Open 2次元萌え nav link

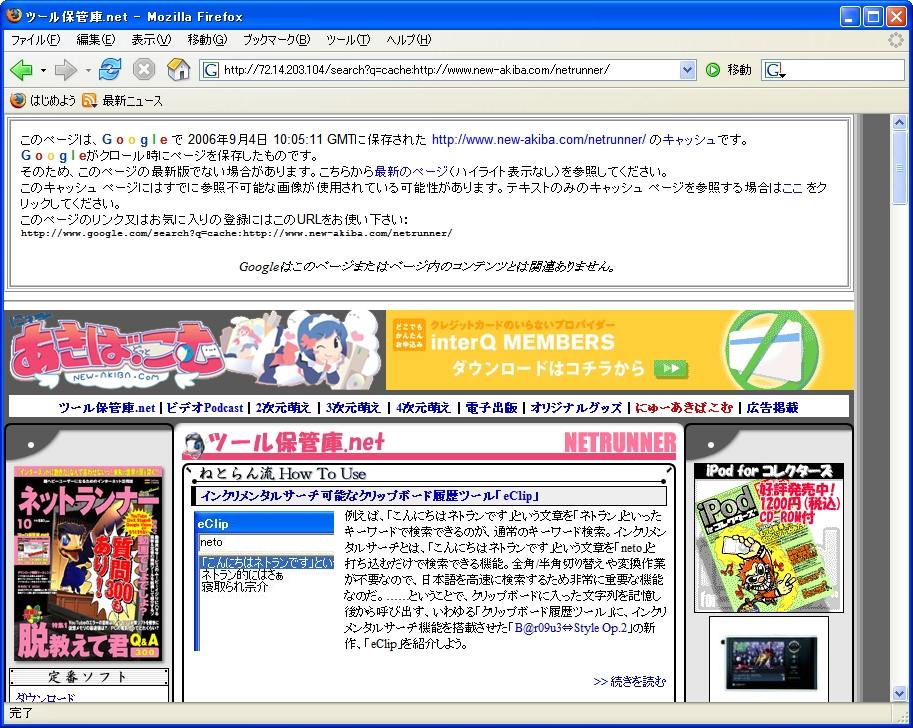pos(283,408)
